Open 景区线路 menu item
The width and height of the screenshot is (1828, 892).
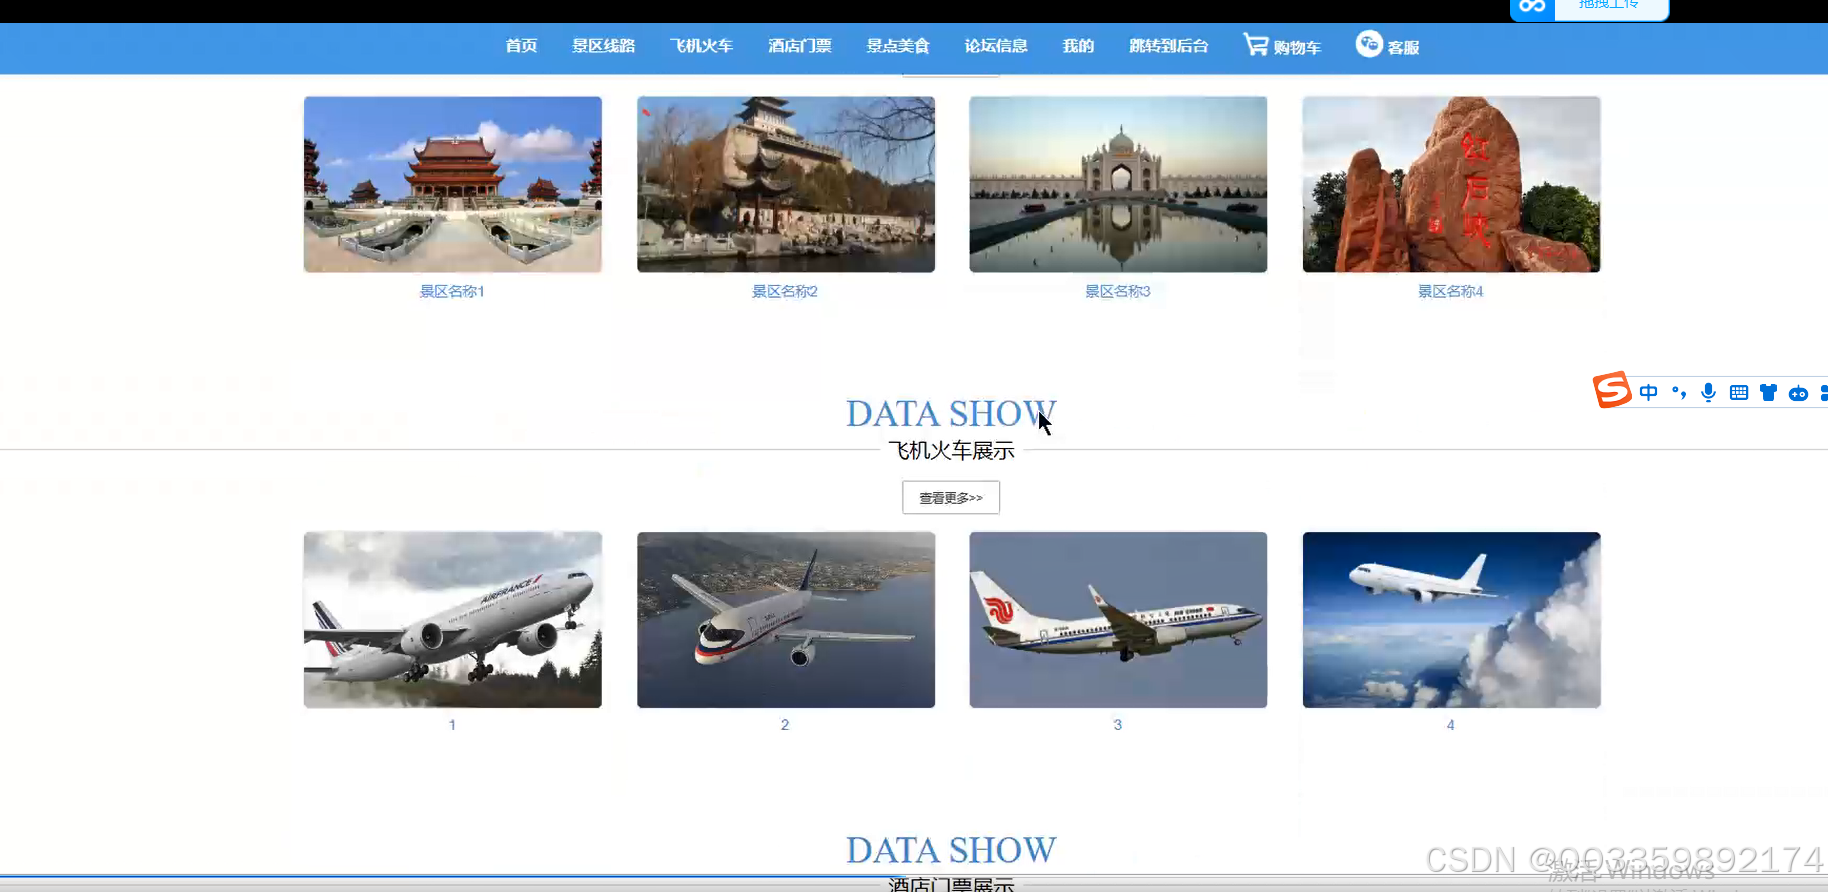click(x=604, y=46)
